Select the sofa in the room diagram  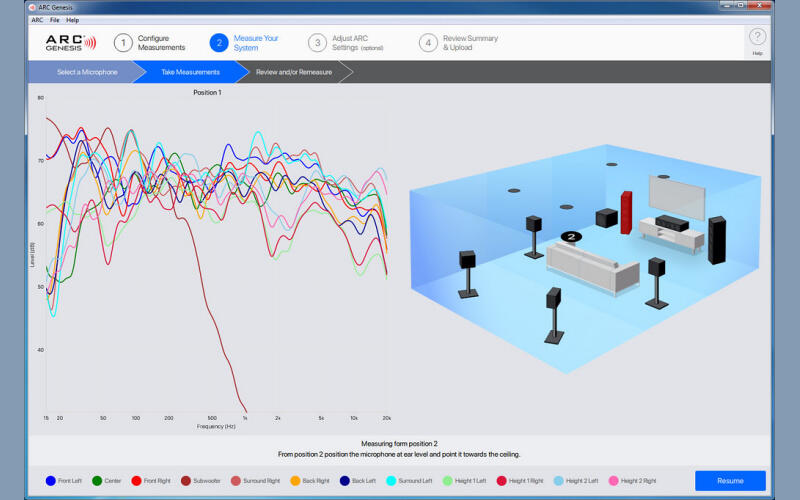[x=593, y=265]
